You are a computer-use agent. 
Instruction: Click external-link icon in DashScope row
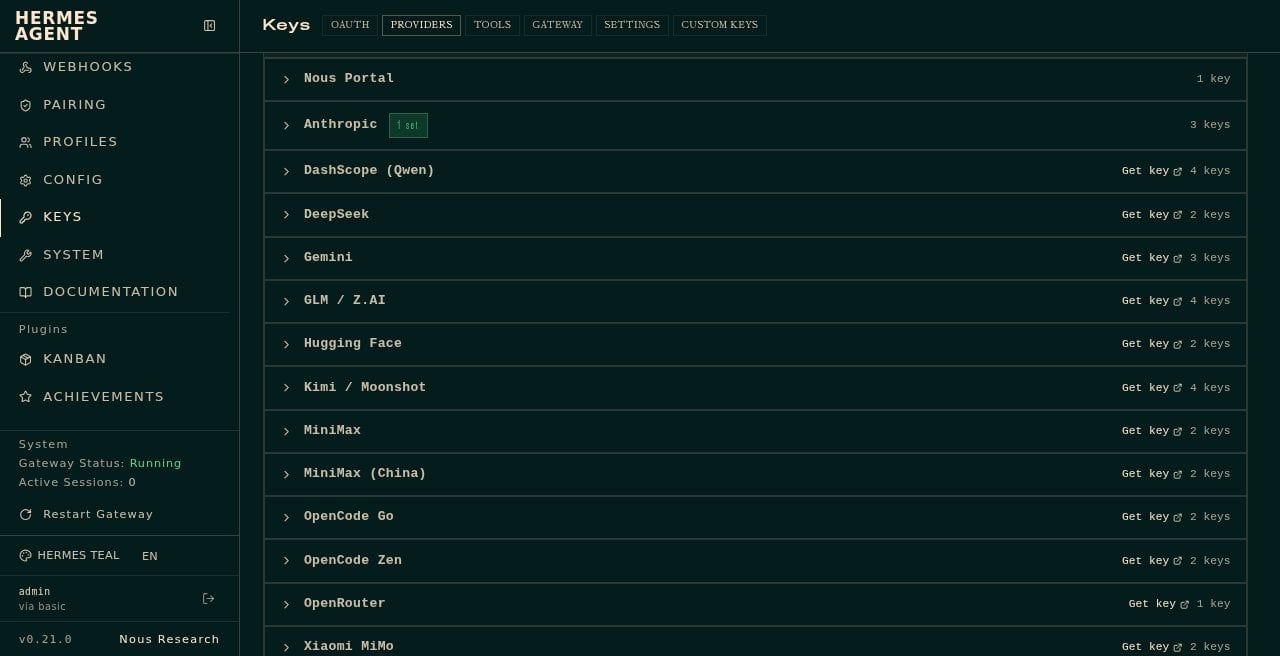(1177, 171)
